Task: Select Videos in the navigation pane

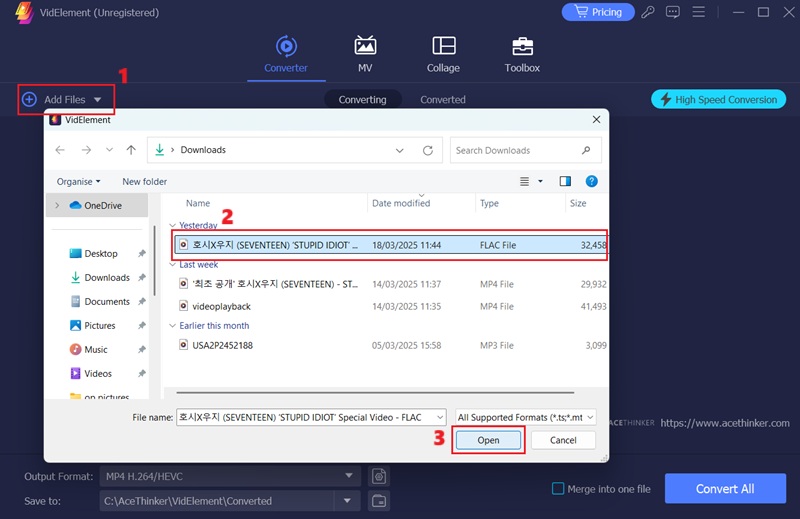Action: [x=98, y=374]
